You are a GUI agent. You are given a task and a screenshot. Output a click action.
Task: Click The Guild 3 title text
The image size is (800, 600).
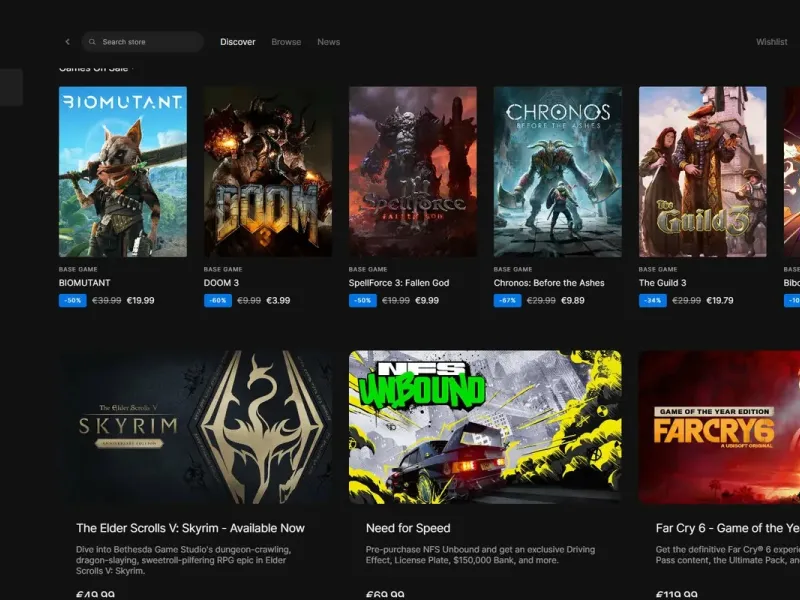tap(662, 283)
